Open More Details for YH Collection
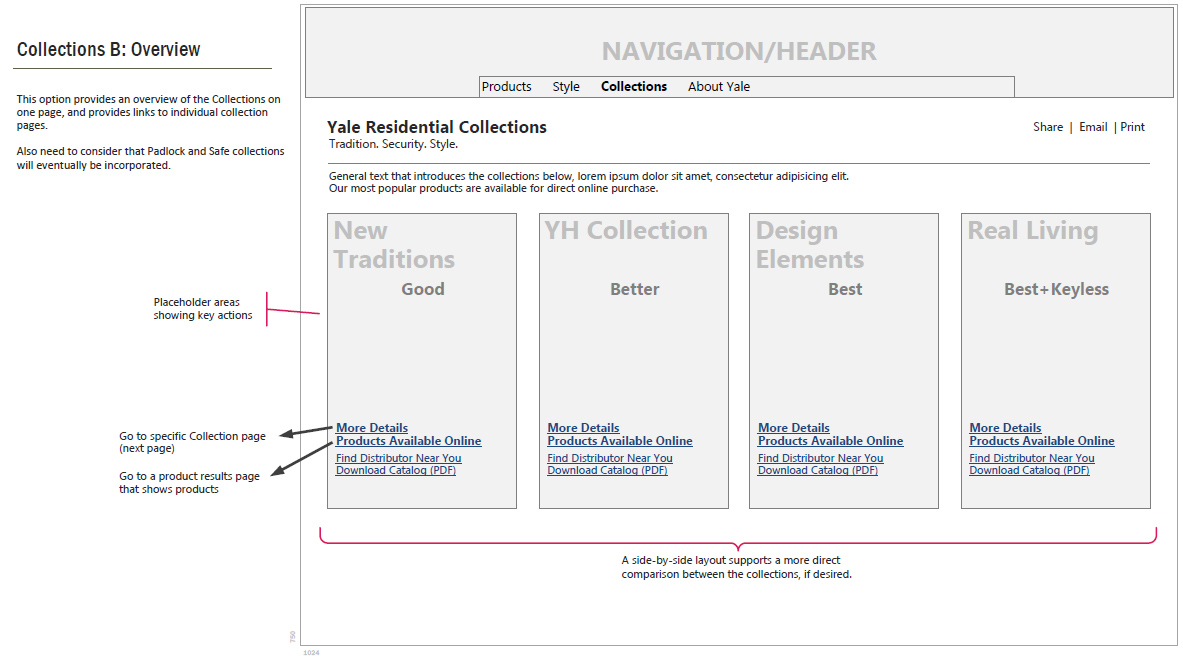Viewport: 1183px width, 664px height. point(583,428)
